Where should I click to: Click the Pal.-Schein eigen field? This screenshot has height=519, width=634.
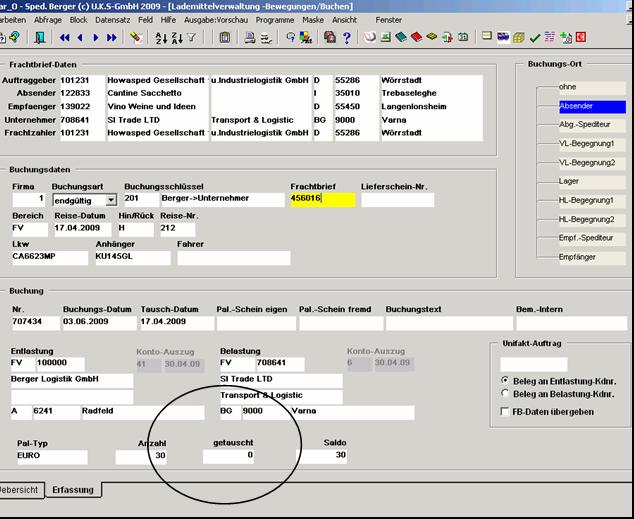(256, 323)
